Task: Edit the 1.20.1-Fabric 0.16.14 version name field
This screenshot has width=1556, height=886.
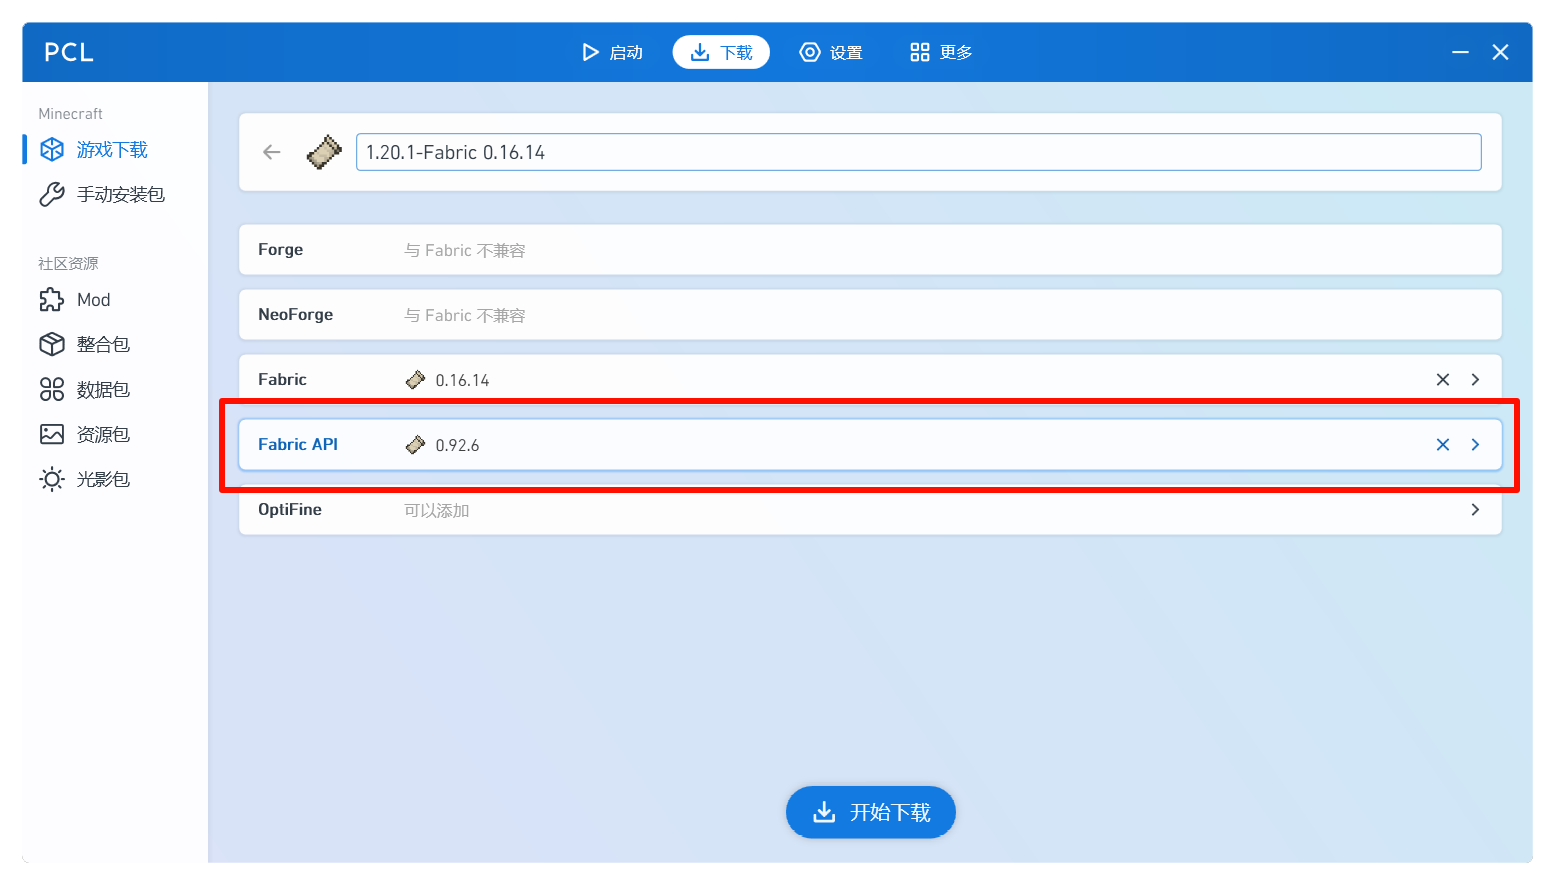Action: (918, 152)
